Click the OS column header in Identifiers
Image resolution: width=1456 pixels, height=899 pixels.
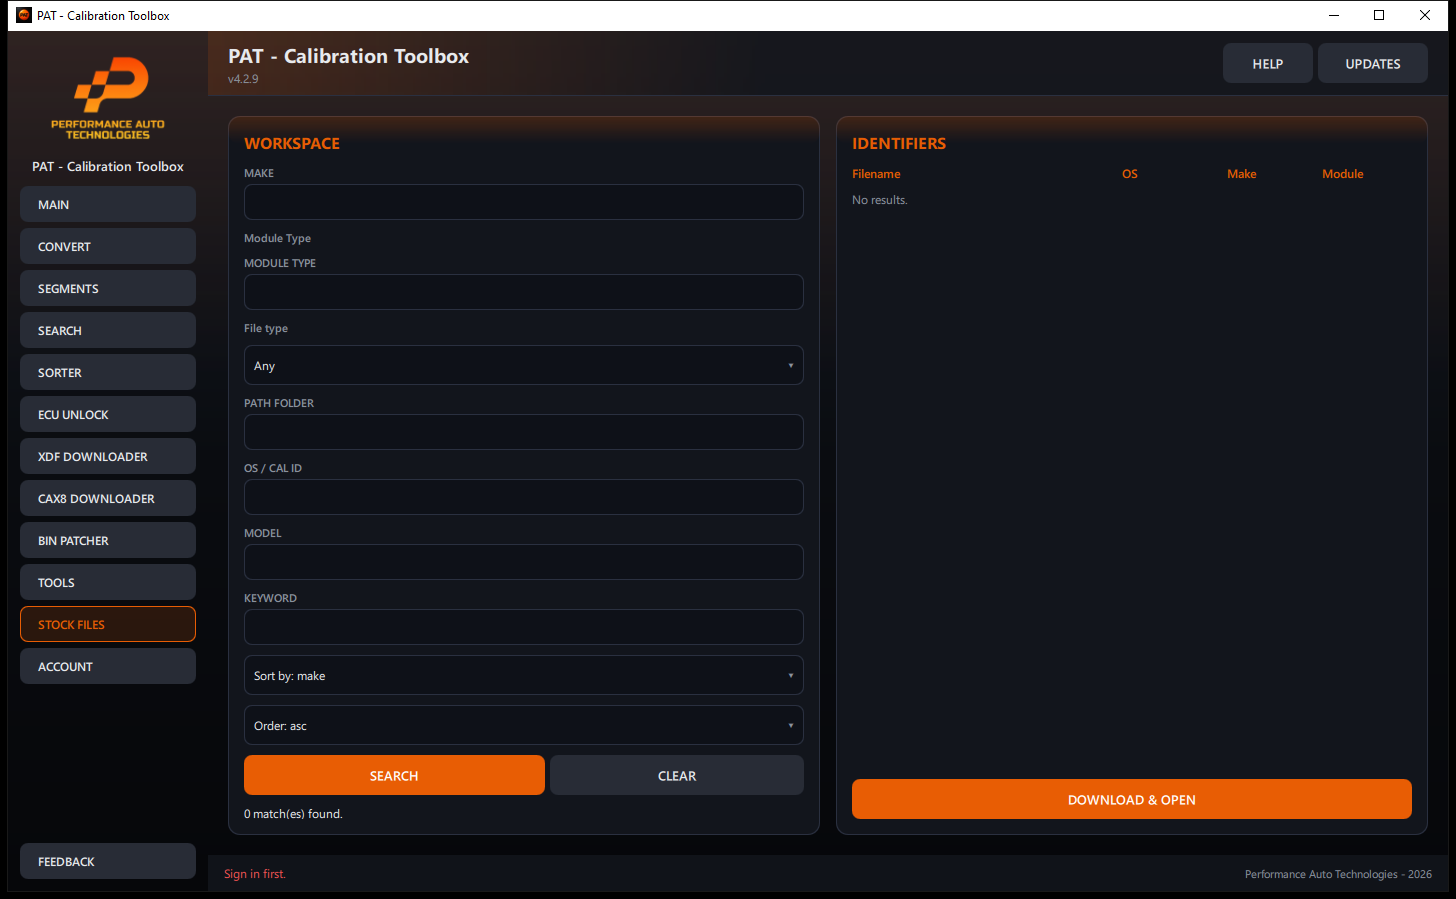(x=1130, y=174)
